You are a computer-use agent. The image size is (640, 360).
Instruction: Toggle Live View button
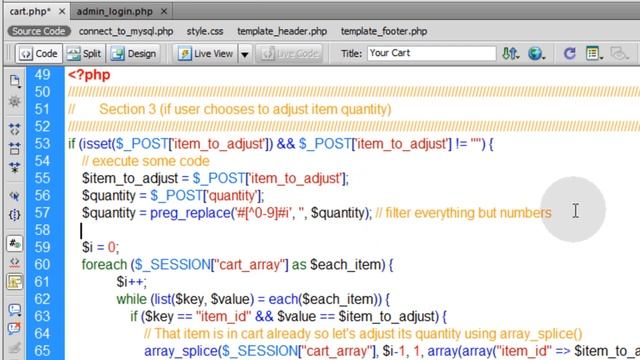[206, 53]
